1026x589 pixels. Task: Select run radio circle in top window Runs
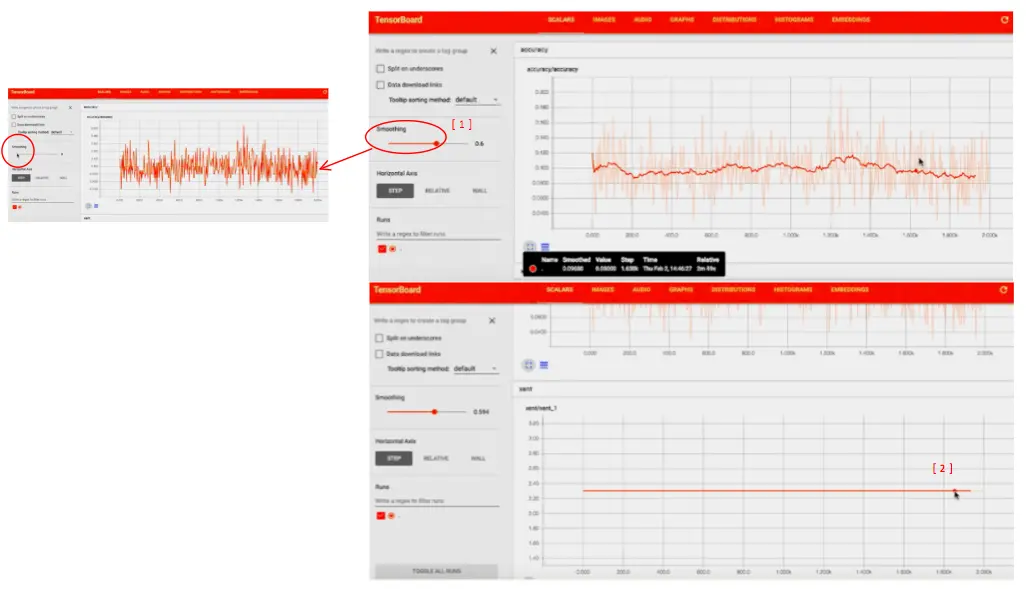coord(393,249)
